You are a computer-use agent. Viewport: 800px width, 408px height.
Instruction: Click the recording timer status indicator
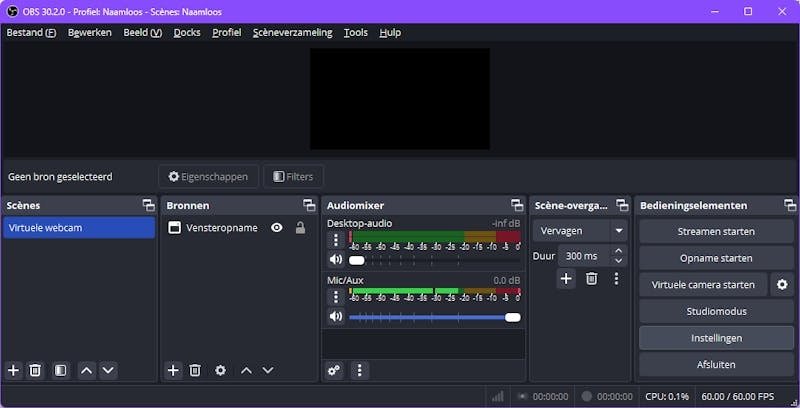point(607,396)
